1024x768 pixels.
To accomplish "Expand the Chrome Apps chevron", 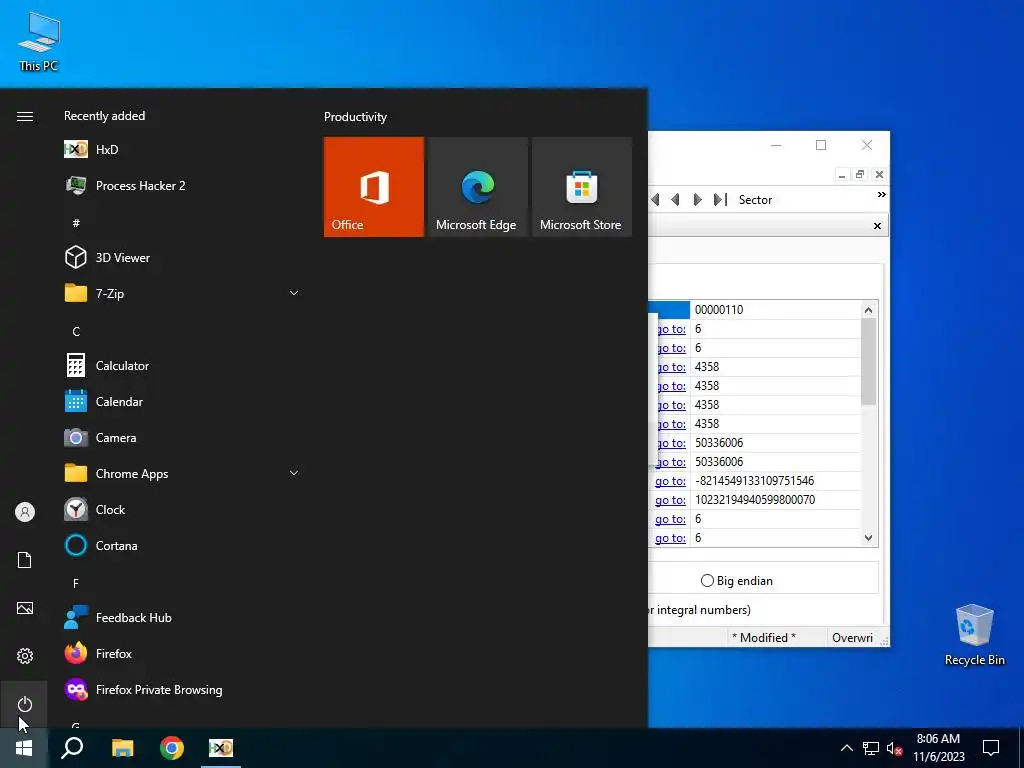I will (294, 473).
